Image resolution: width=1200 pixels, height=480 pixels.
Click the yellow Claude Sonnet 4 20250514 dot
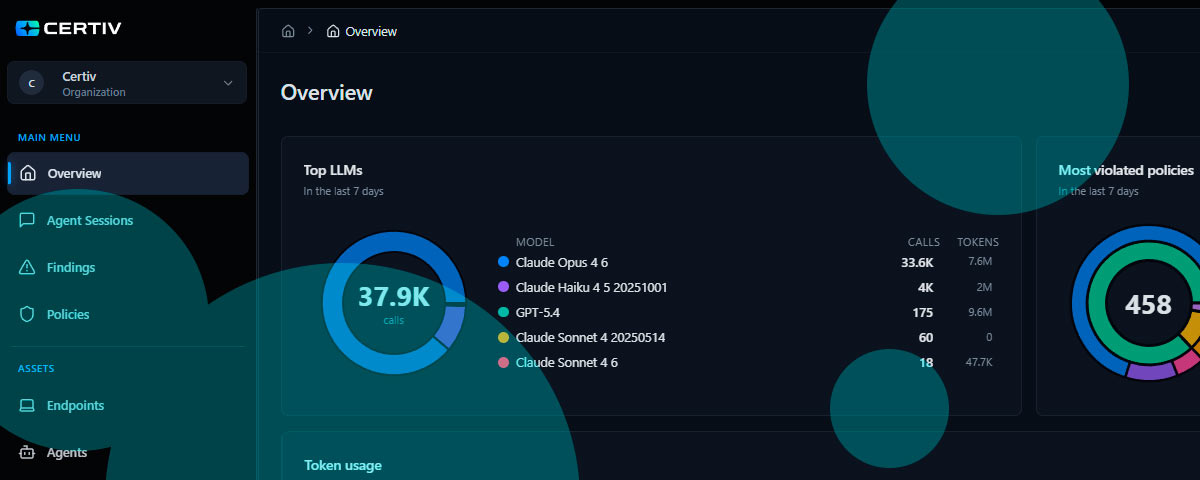click(503, 337)
